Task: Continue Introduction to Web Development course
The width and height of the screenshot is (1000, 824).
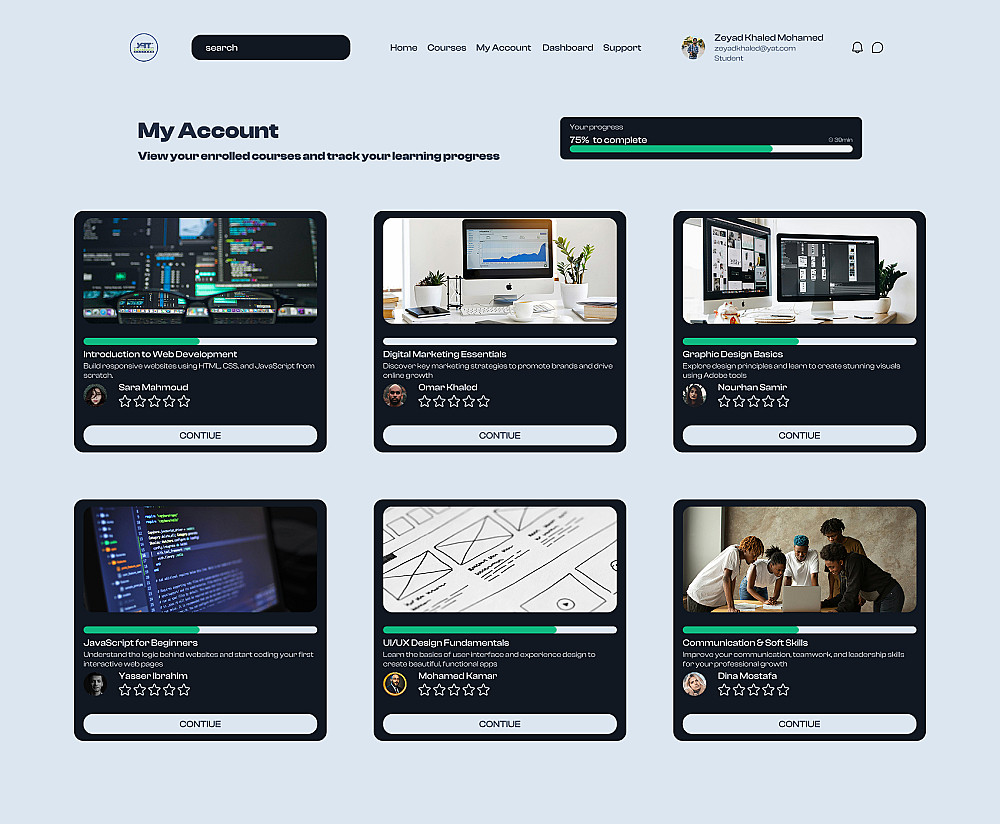Action: [200, 435]
